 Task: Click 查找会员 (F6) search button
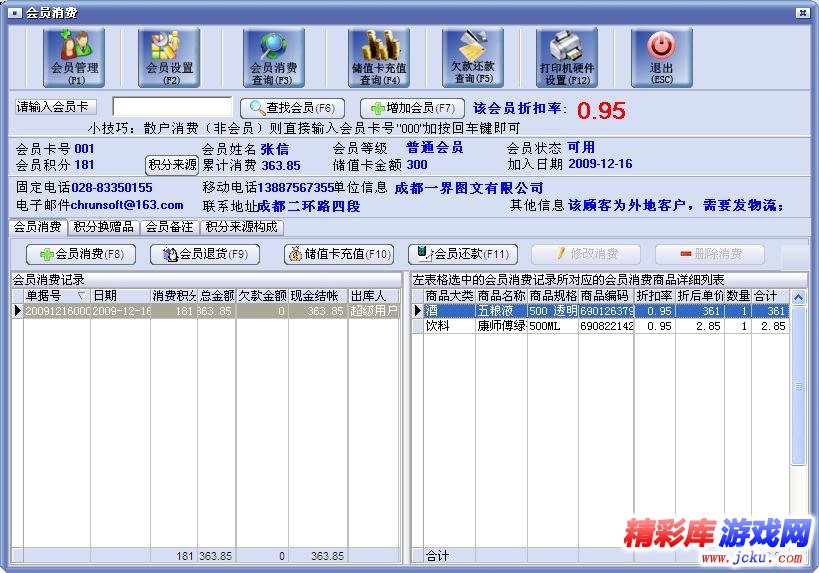tap(292, 108)
